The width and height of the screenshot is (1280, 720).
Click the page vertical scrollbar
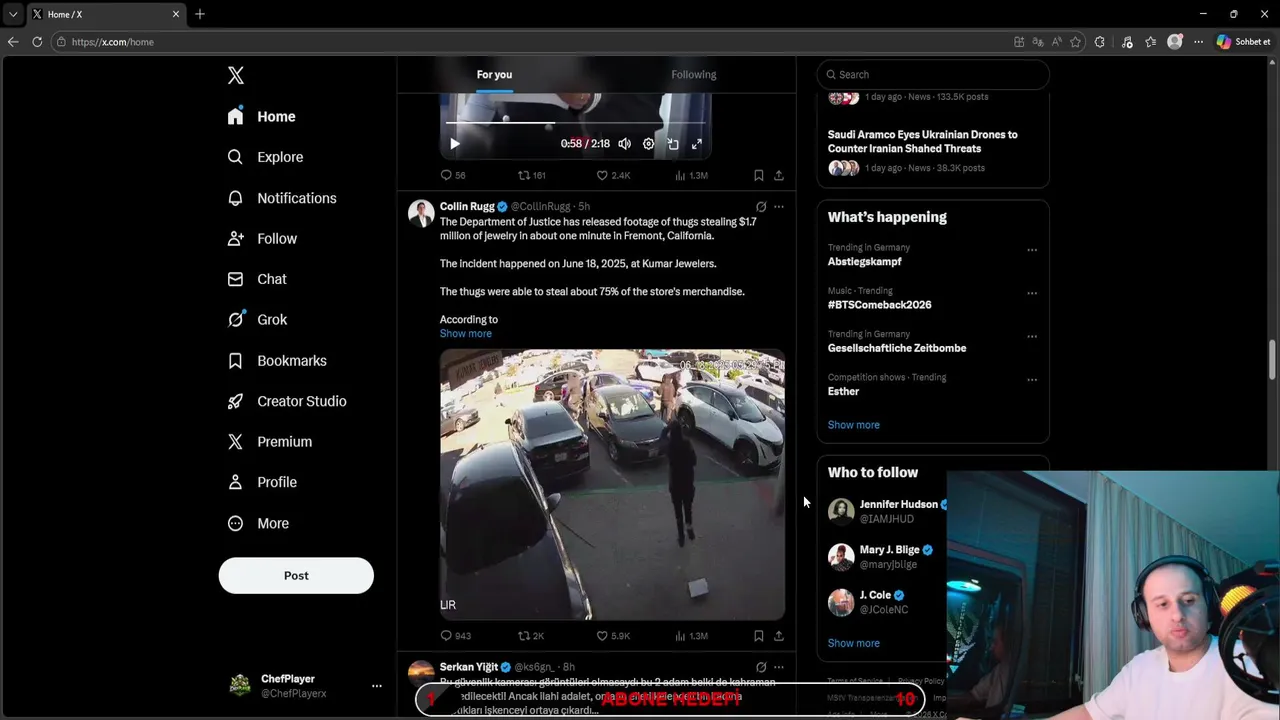point(1273,360)
